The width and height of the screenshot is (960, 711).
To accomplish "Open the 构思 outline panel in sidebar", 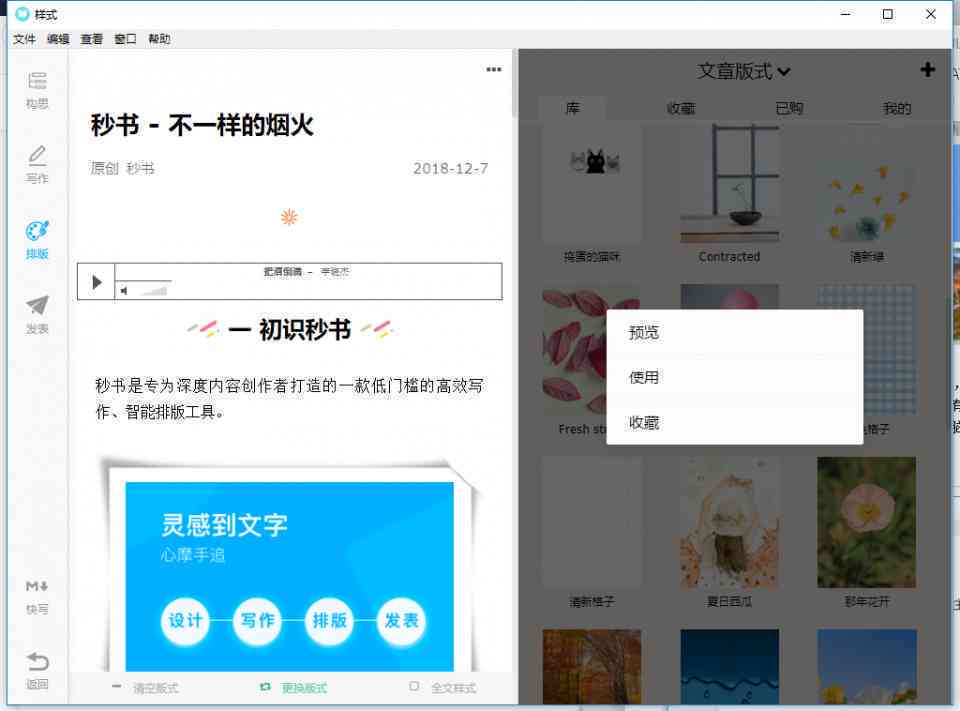I will click(37, 90).
